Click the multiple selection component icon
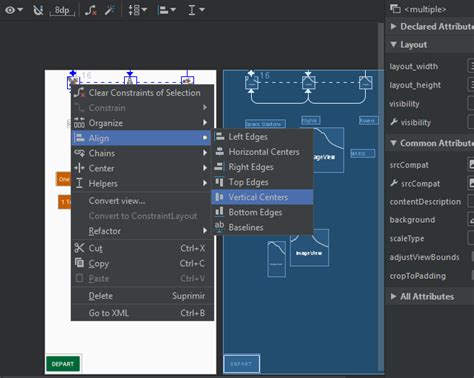 pos(395,9)
